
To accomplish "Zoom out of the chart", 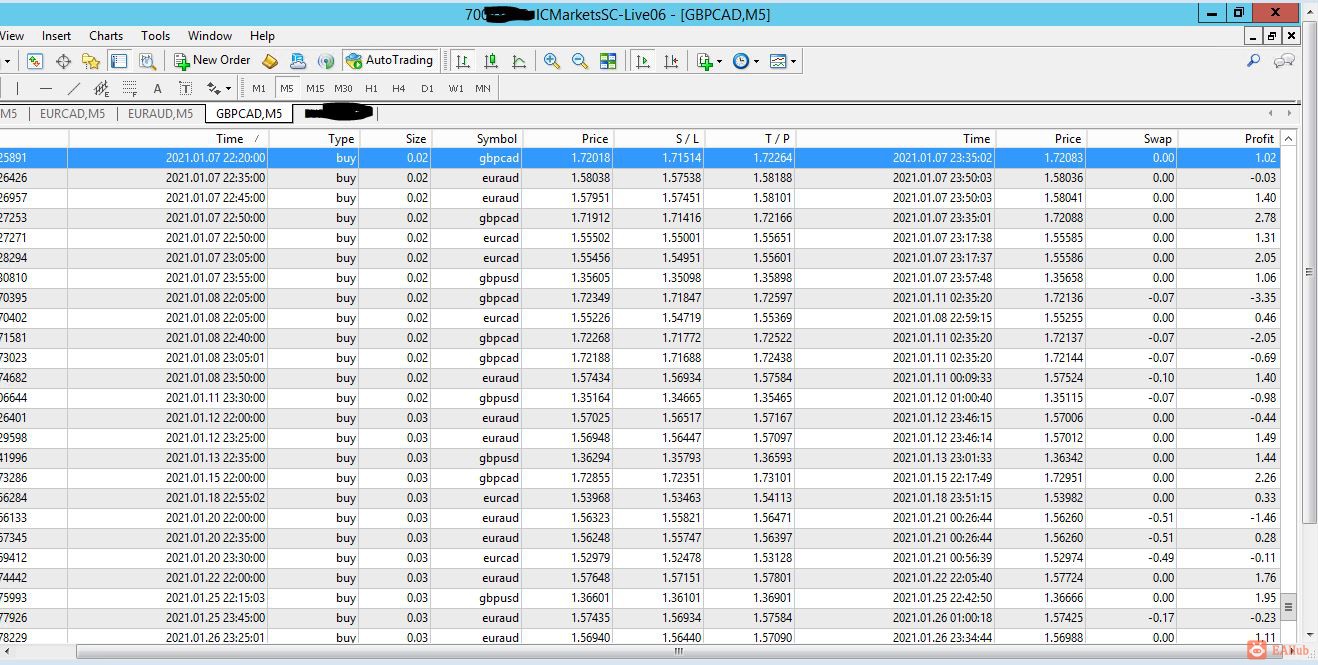I will tap(579, 61).
